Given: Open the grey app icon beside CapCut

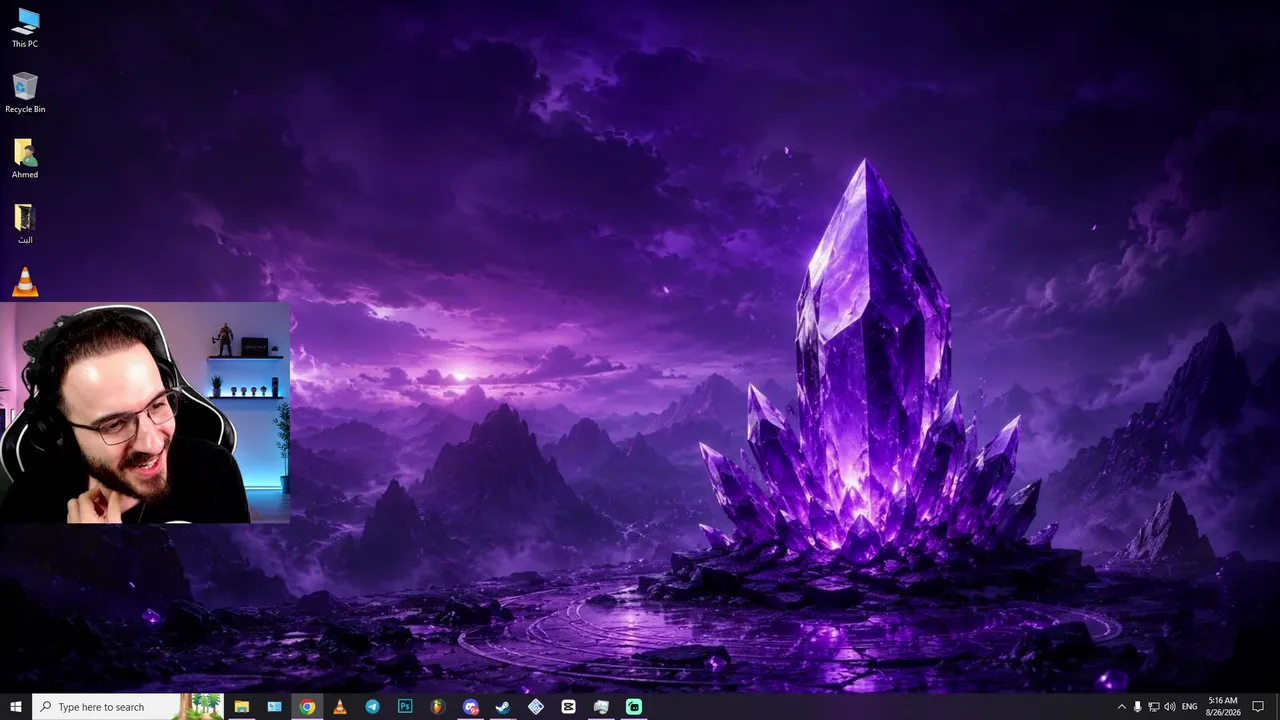Looking at the screenshot, I should point(601,707).
